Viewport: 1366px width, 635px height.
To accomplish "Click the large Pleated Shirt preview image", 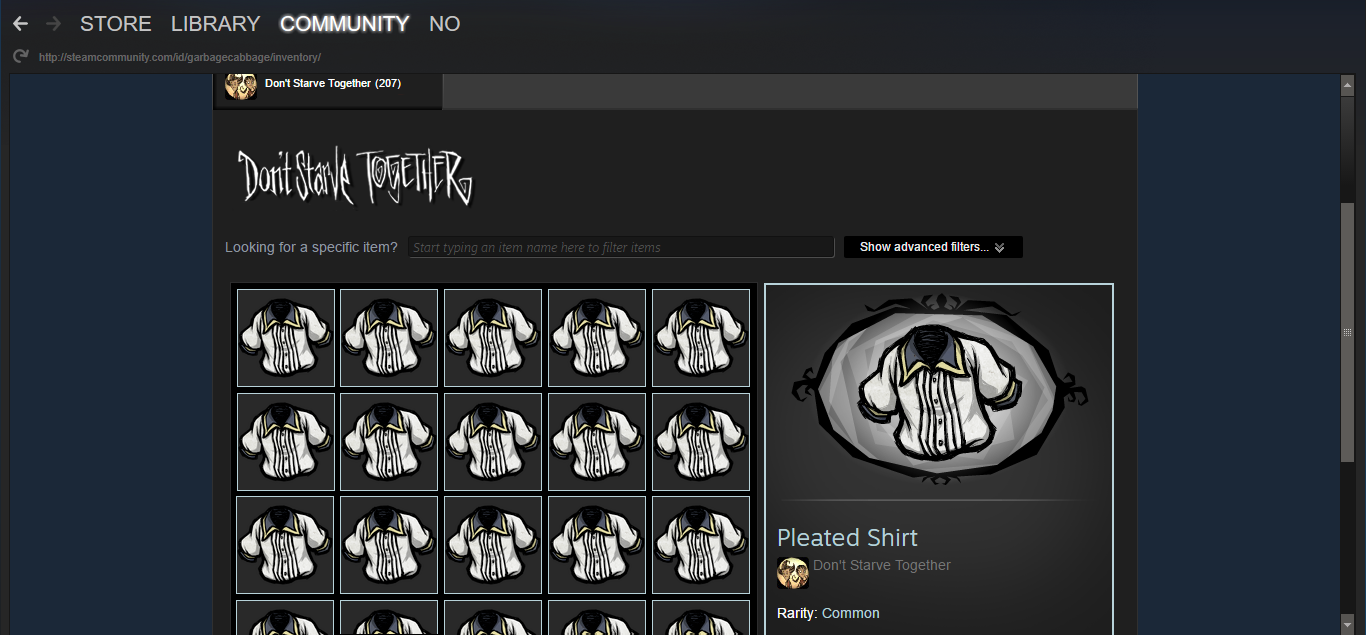I will (938, 390).
